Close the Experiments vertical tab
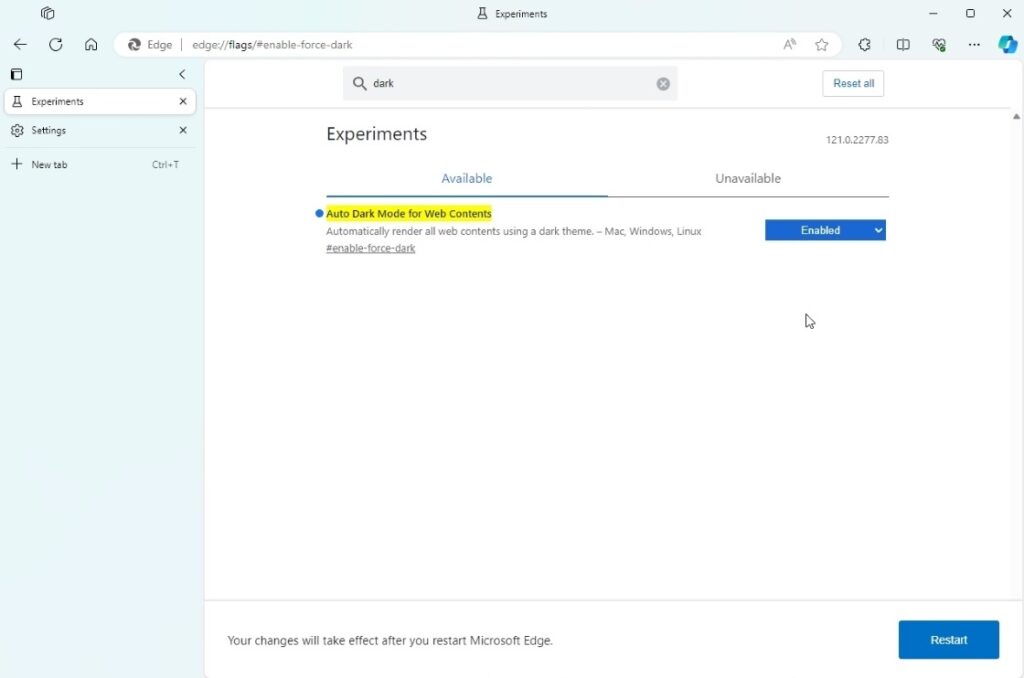1024x678 pixels. (183, 101)
